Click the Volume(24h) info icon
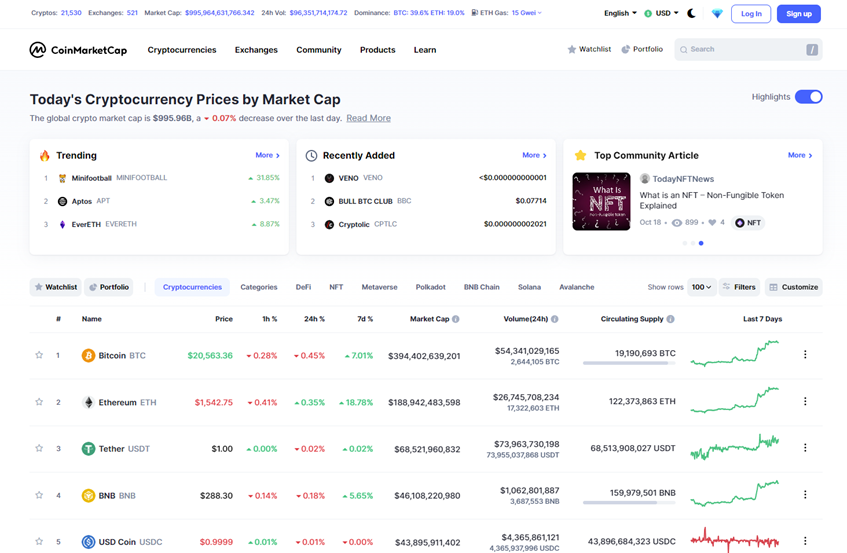The width and height of the screenshot is (847, 553). click(x=555, y=319)
